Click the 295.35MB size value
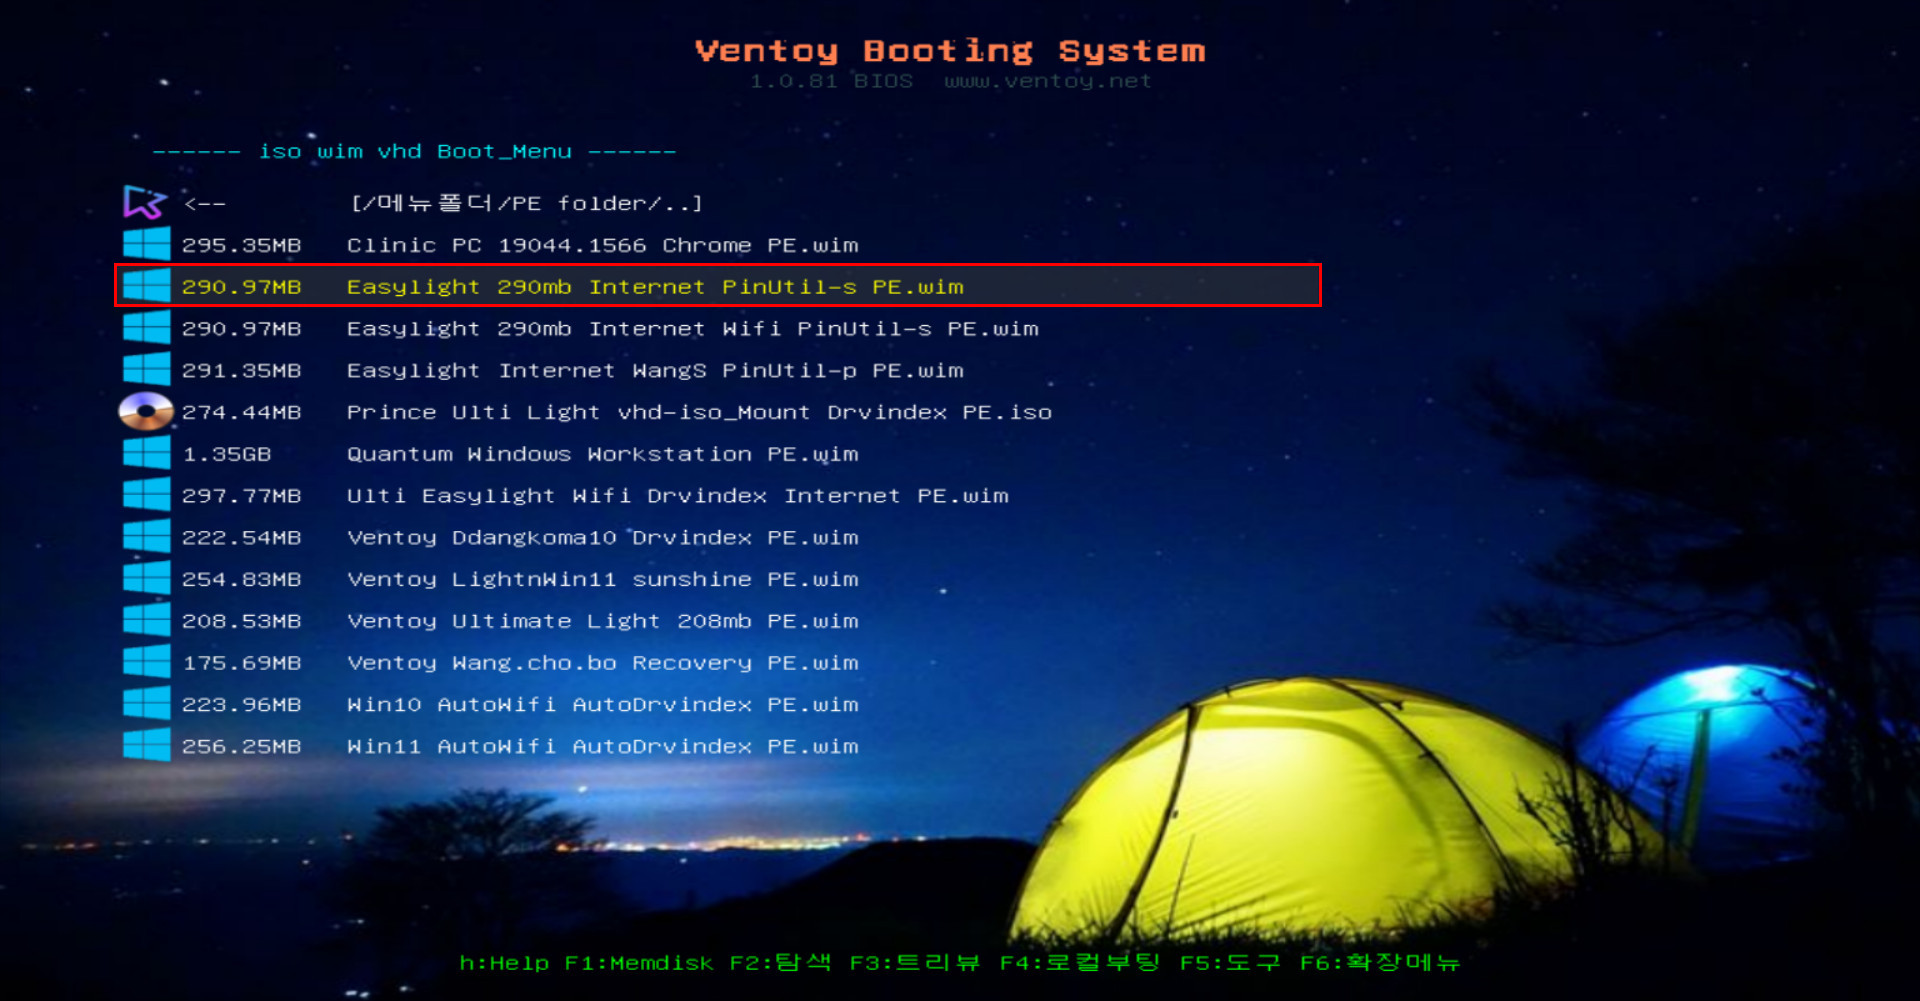The height and width of the screenshot is (1001, 1920). pyautogui.click(x=241, y=245)
